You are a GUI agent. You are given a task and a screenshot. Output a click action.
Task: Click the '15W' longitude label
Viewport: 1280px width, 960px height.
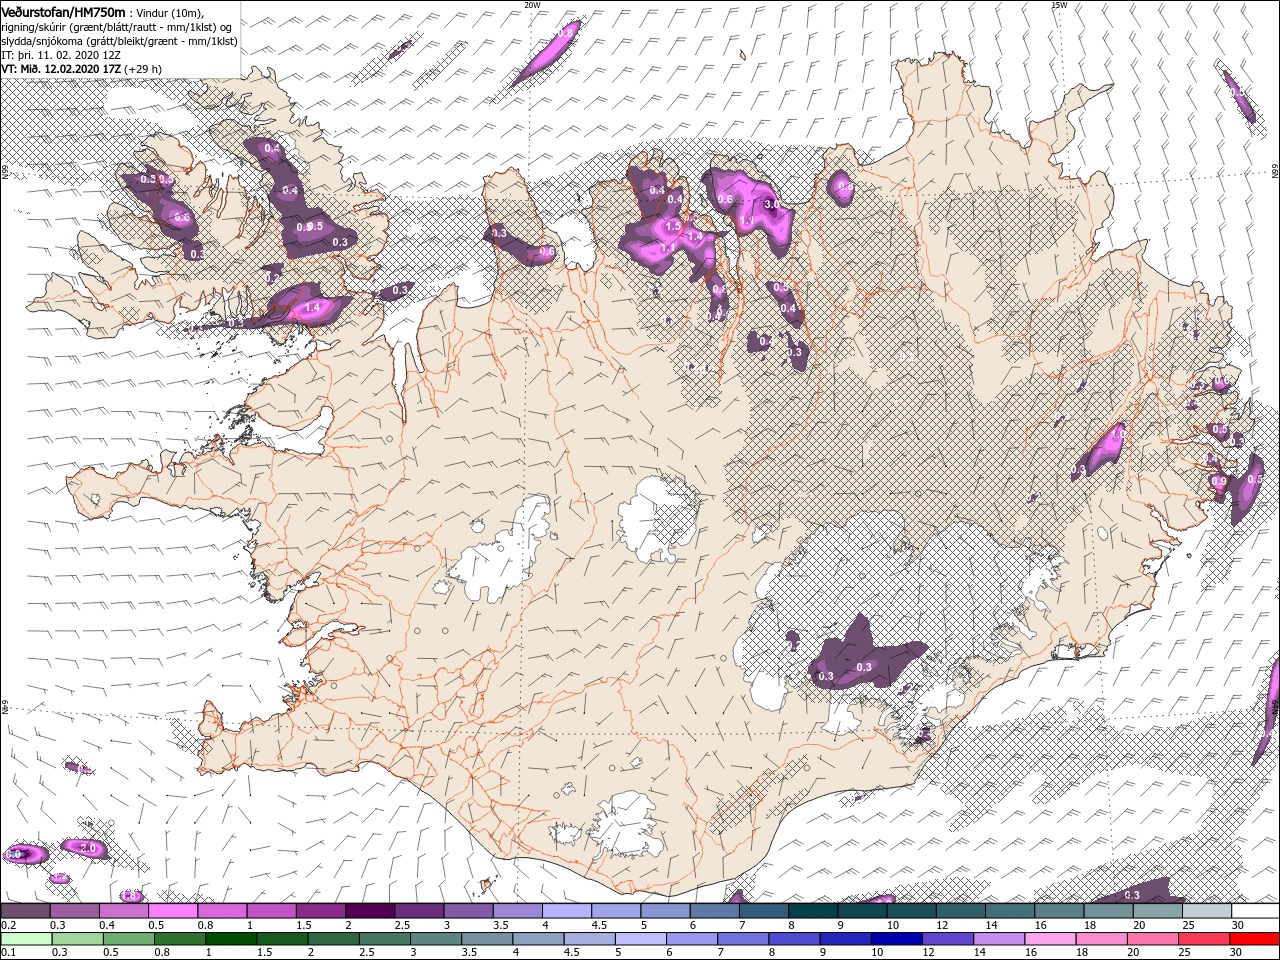click(1059, 4)
